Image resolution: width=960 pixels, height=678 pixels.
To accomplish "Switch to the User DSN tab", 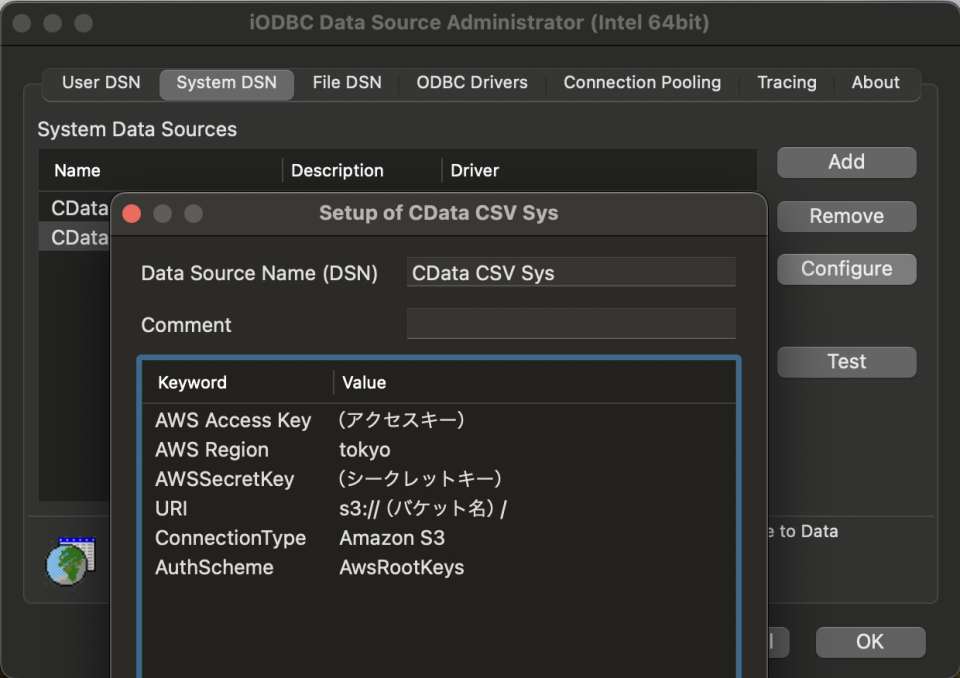I will 101,83.
